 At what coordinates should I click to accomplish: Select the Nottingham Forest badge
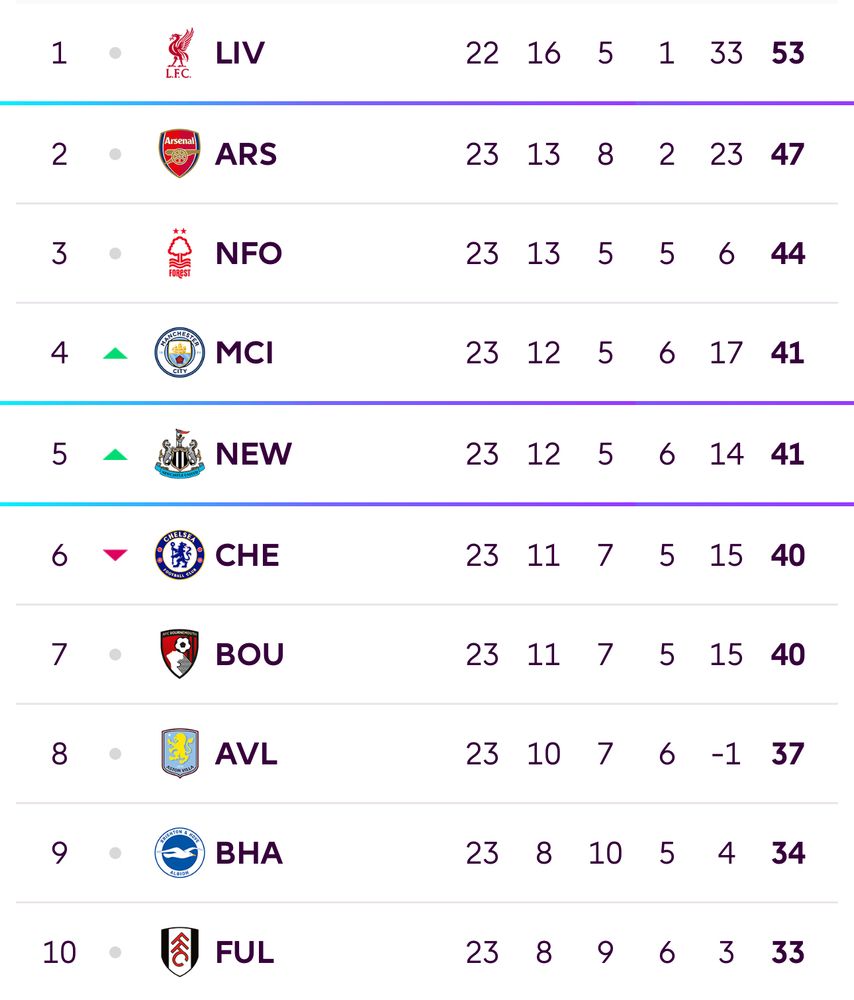pos(180,253)
